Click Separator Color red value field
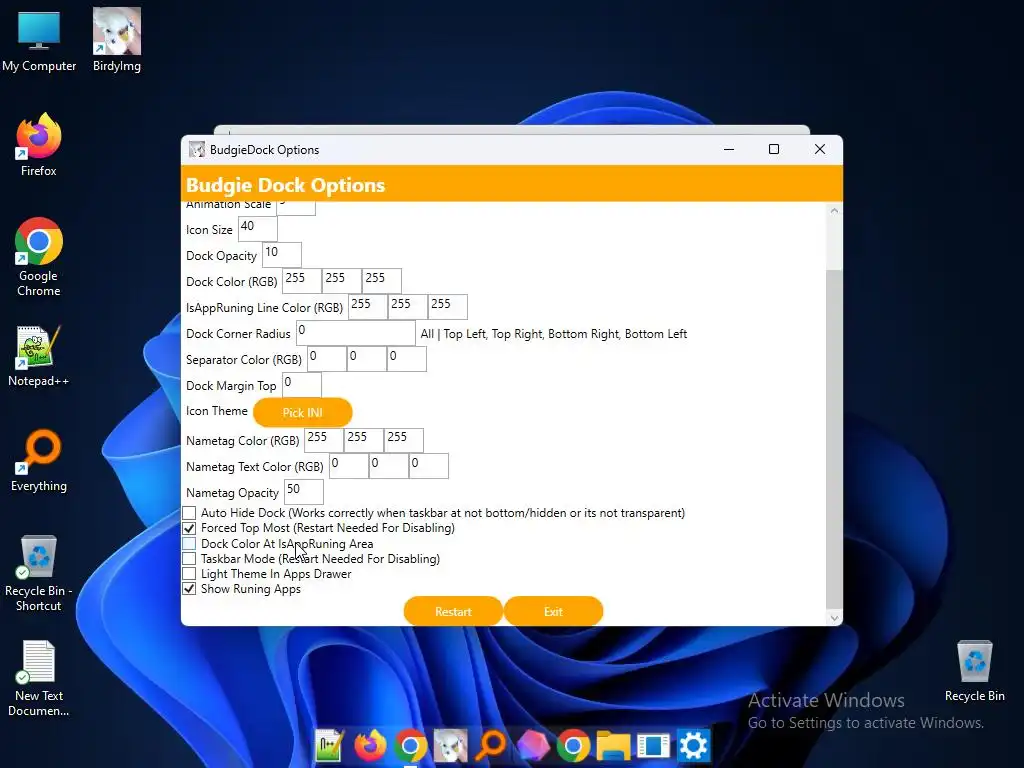This screenshot has width=1024, height=768. (327, 359)
